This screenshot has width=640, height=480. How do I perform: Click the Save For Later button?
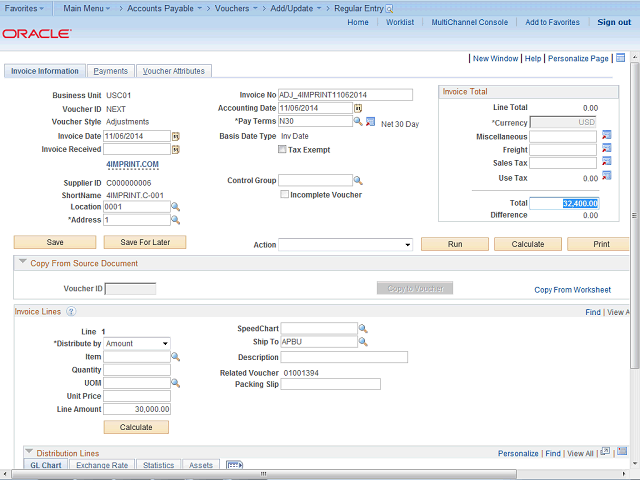click(145, 242)
